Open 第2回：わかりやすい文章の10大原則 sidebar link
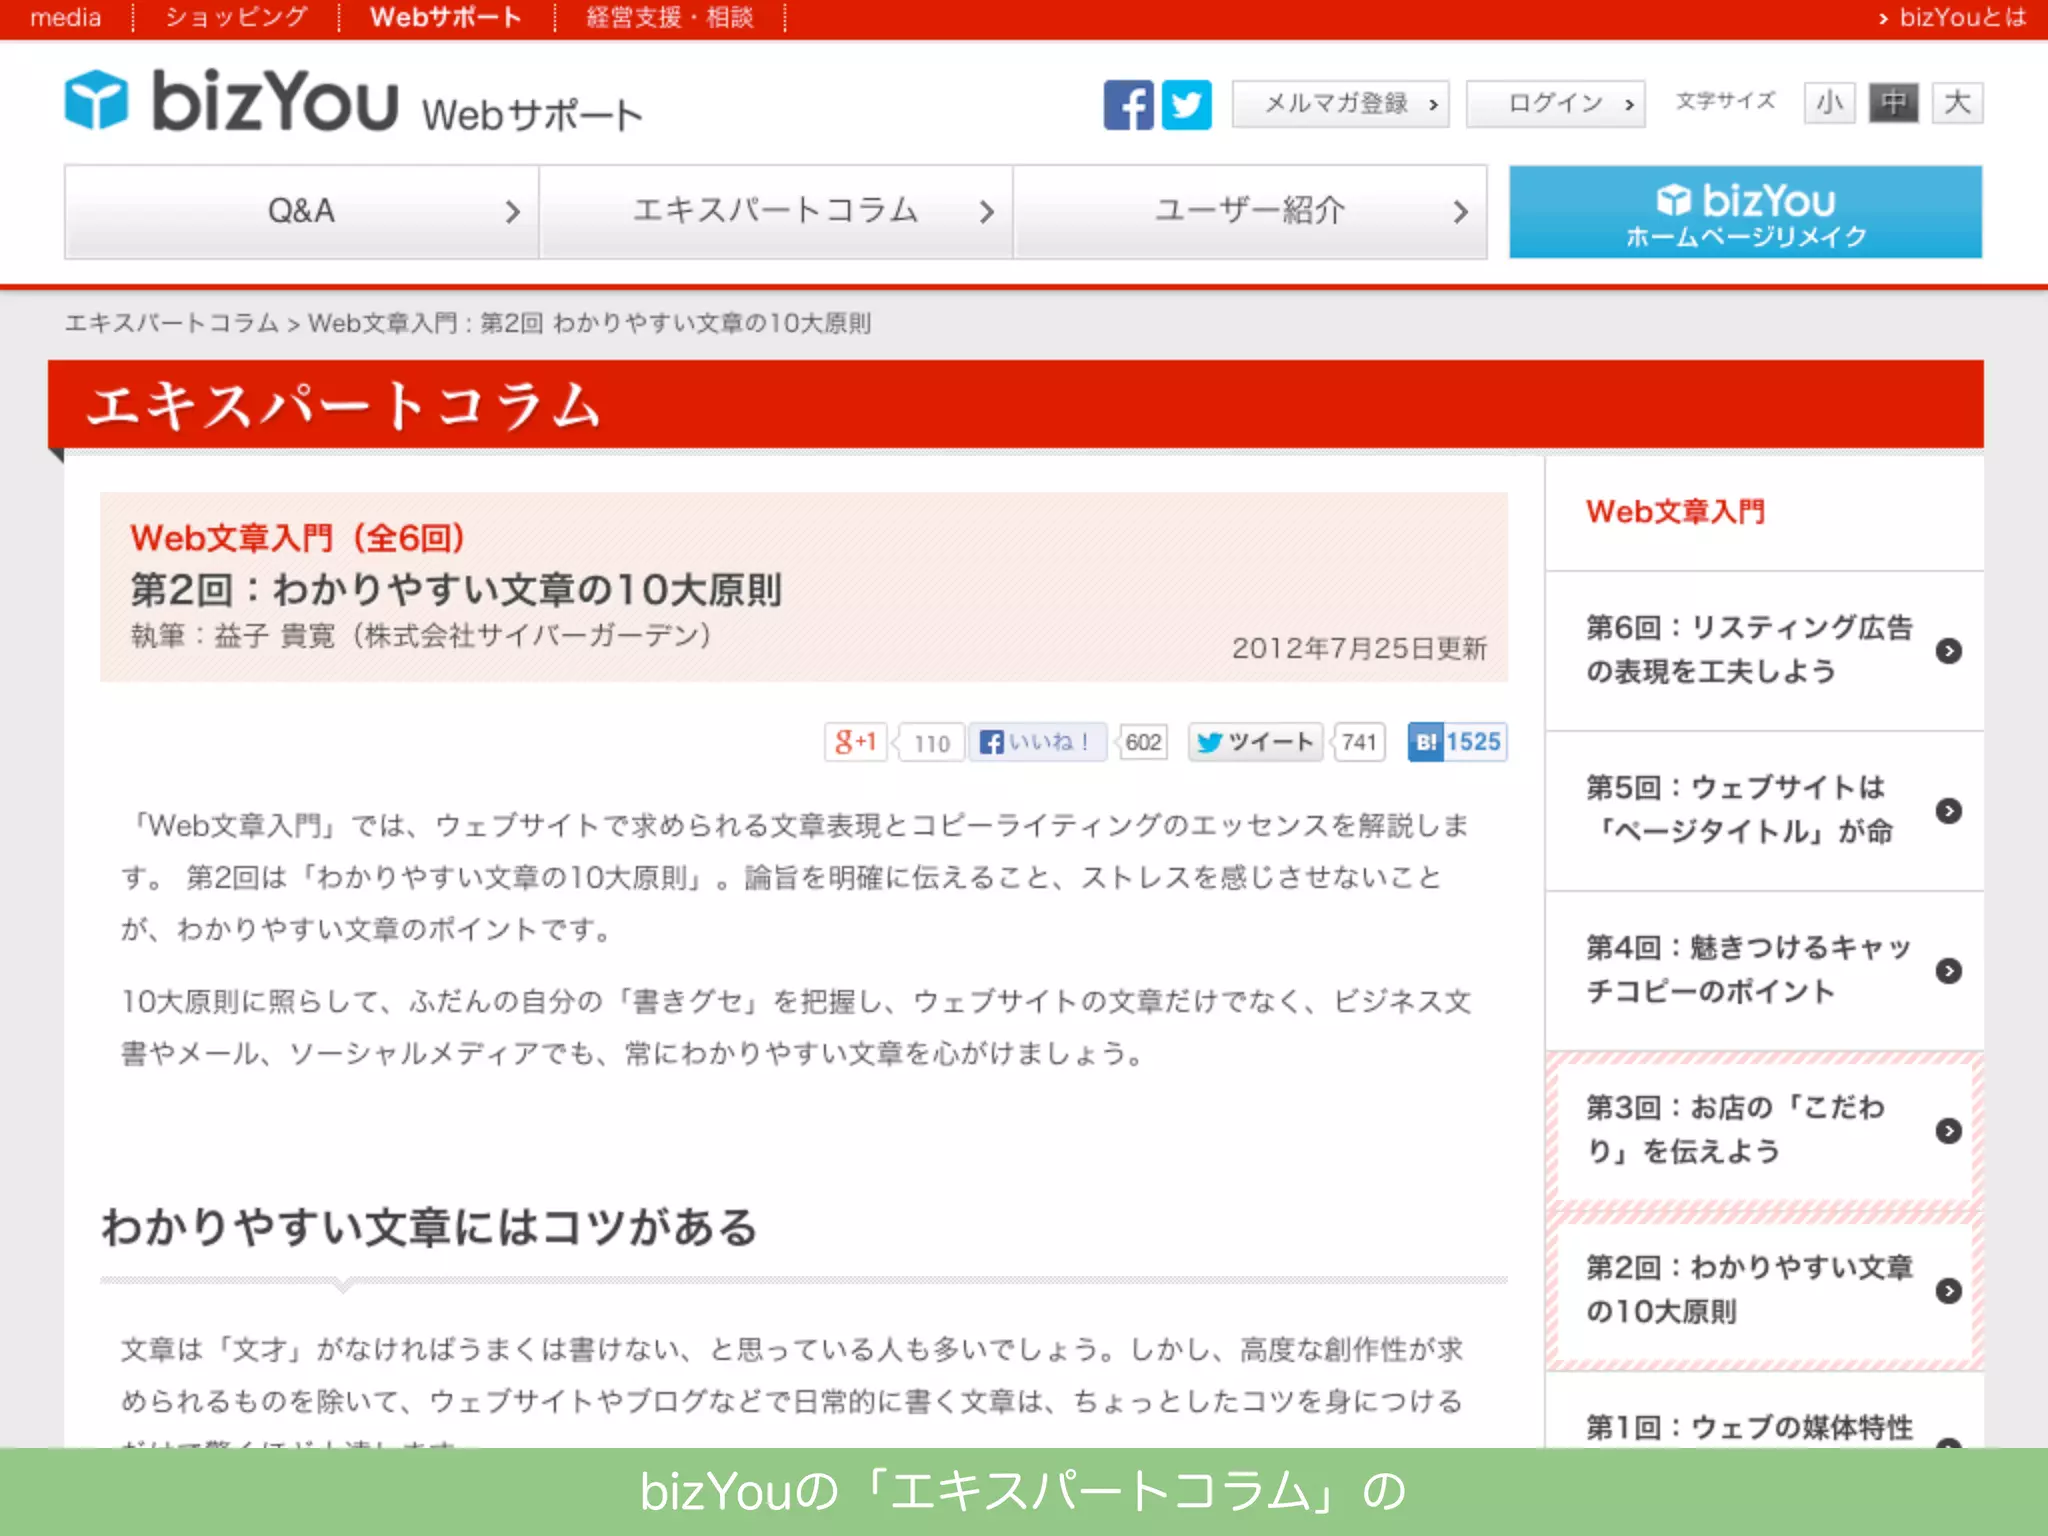The image size is (2048, 1536). tap(1764, 1291)
